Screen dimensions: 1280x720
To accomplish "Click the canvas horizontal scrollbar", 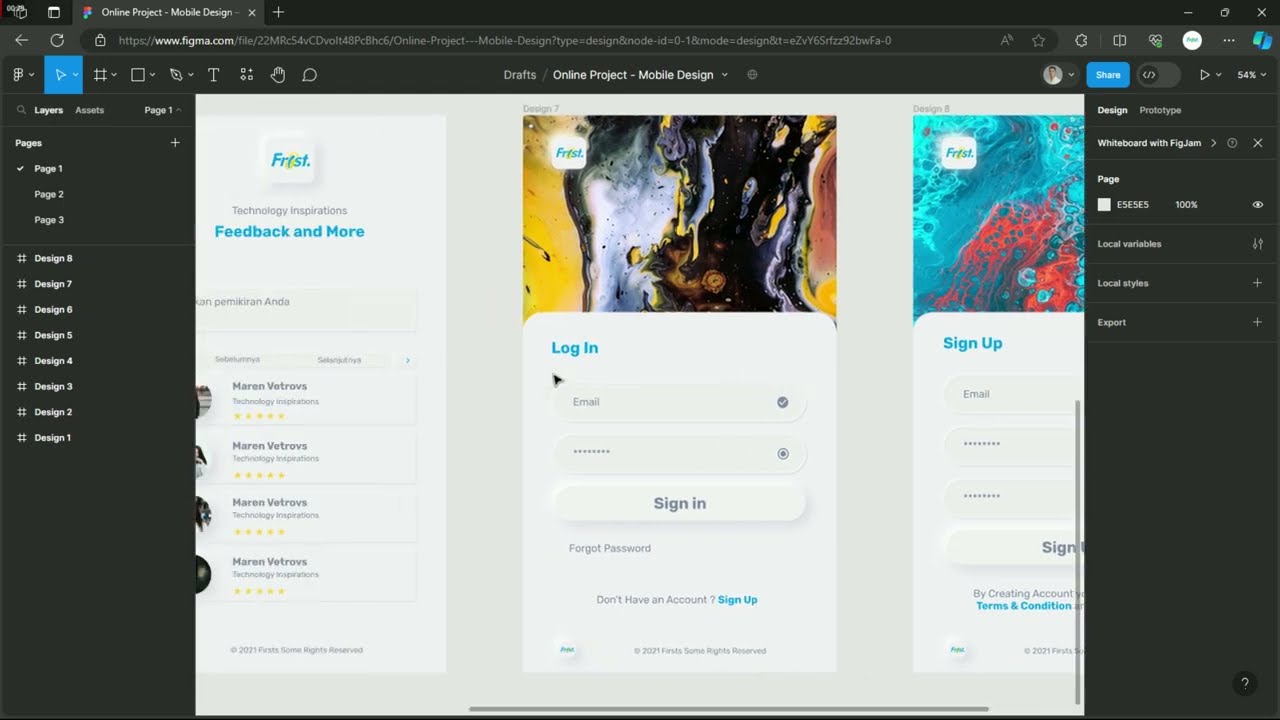I will tap(728, 709).
